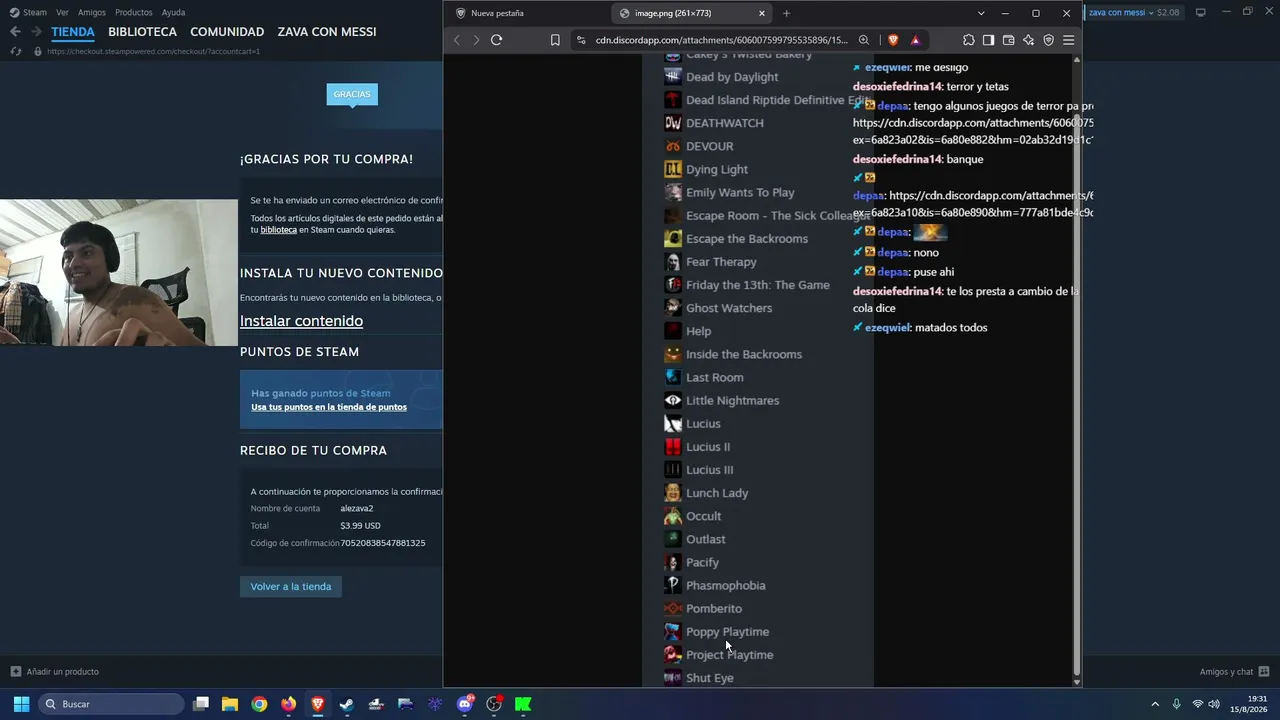
Task: Open Steam's Ayuda menu
Action: [173, 13]
